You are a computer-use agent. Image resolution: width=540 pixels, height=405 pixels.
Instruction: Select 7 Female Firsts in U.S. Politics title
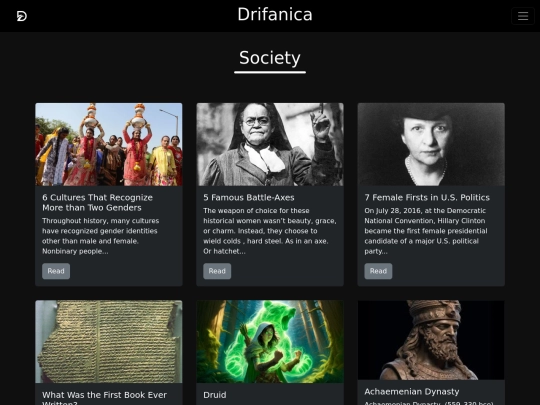point(427,197)
